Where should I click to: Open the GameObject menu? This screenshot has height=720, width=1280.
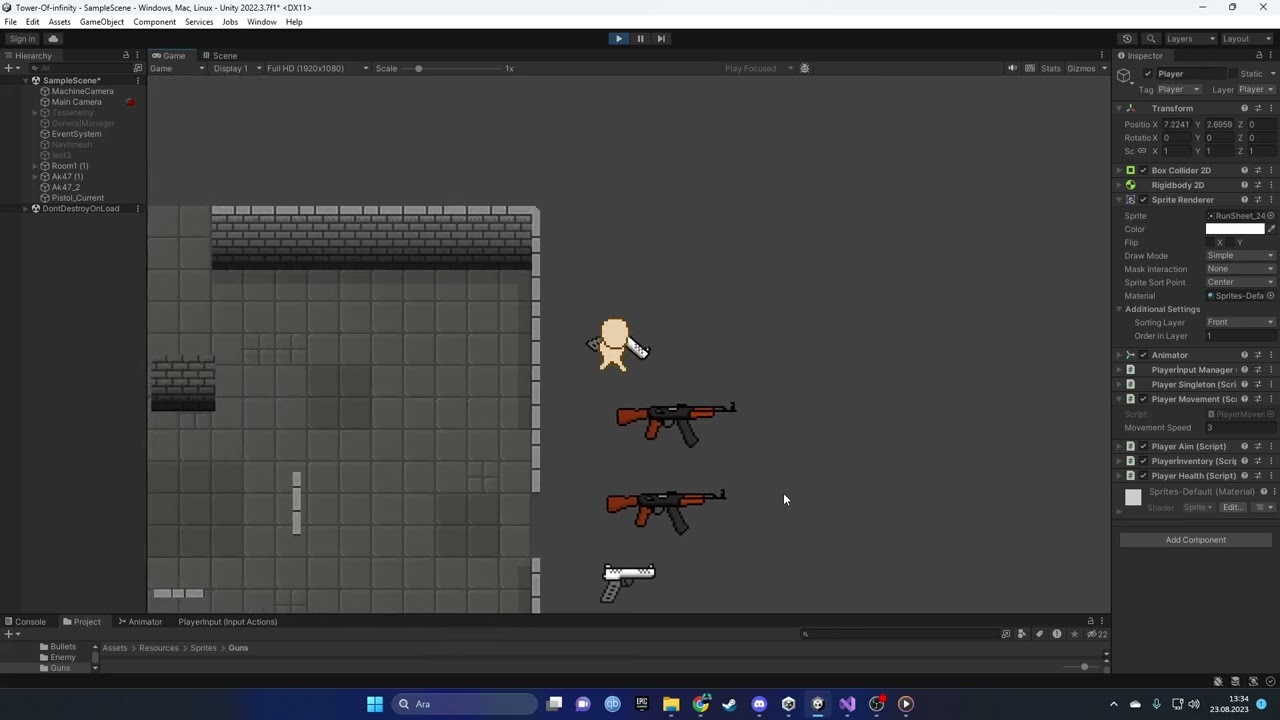point(101,22)
